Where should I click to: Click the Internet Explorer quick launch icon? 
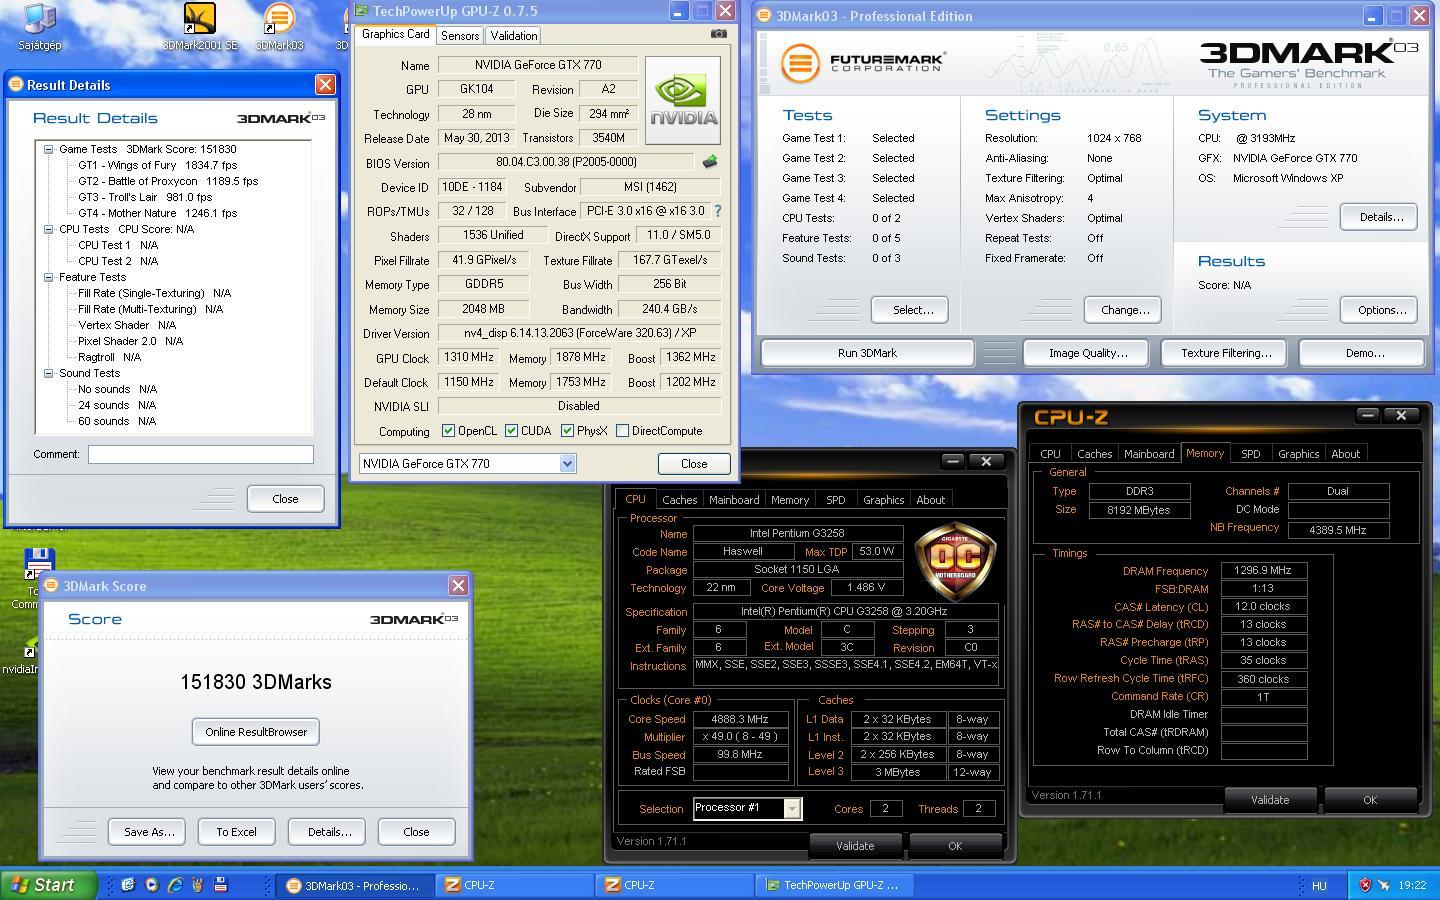click(175, 884)
